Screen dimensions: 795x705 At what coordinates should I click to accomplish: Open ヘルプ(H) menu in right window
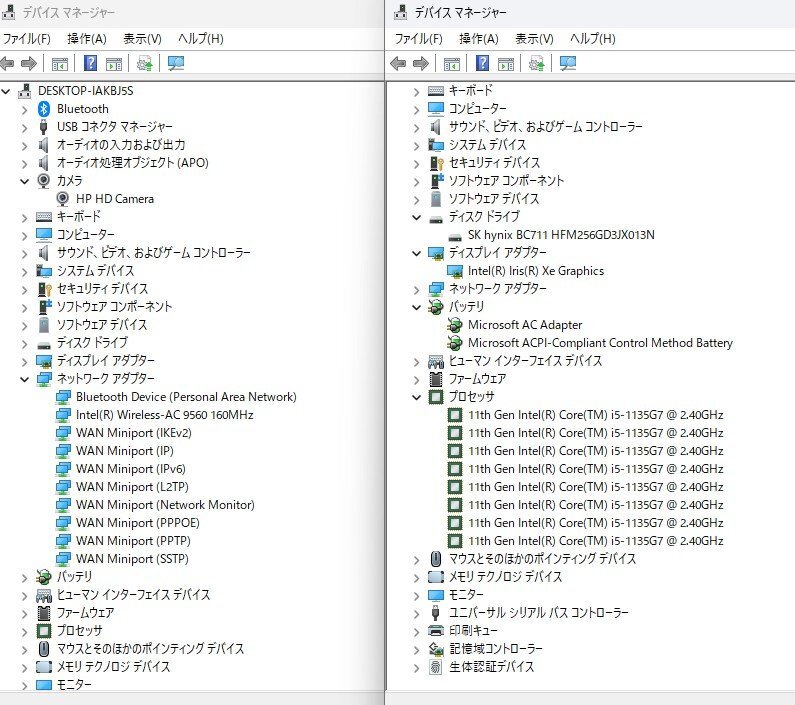point(593,39)
